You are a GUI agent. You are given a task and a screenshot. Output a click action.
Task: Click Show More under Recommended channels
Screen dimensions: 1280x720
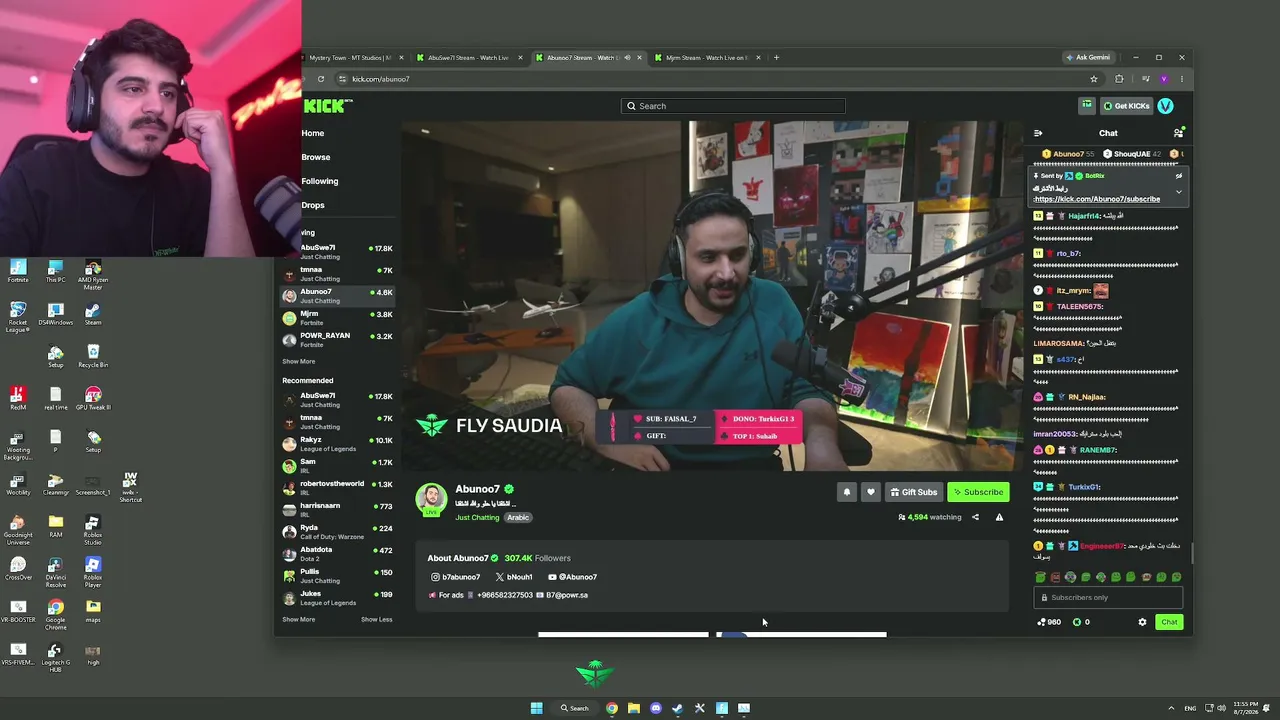(x=298, y=619)
